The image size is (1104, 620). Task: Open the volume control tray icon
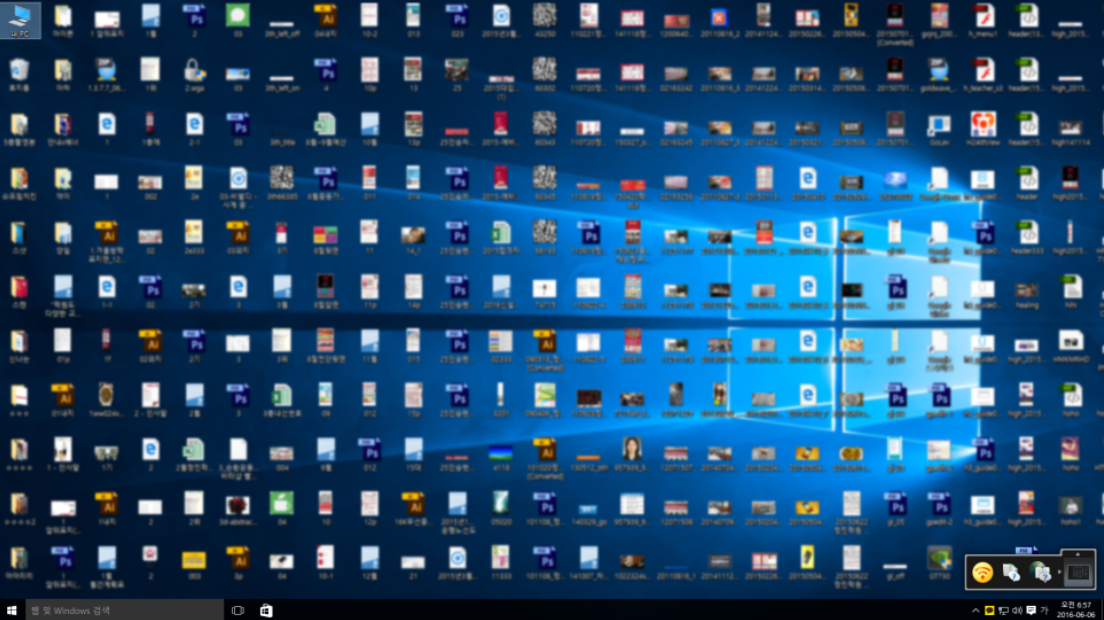[1017, 610]
